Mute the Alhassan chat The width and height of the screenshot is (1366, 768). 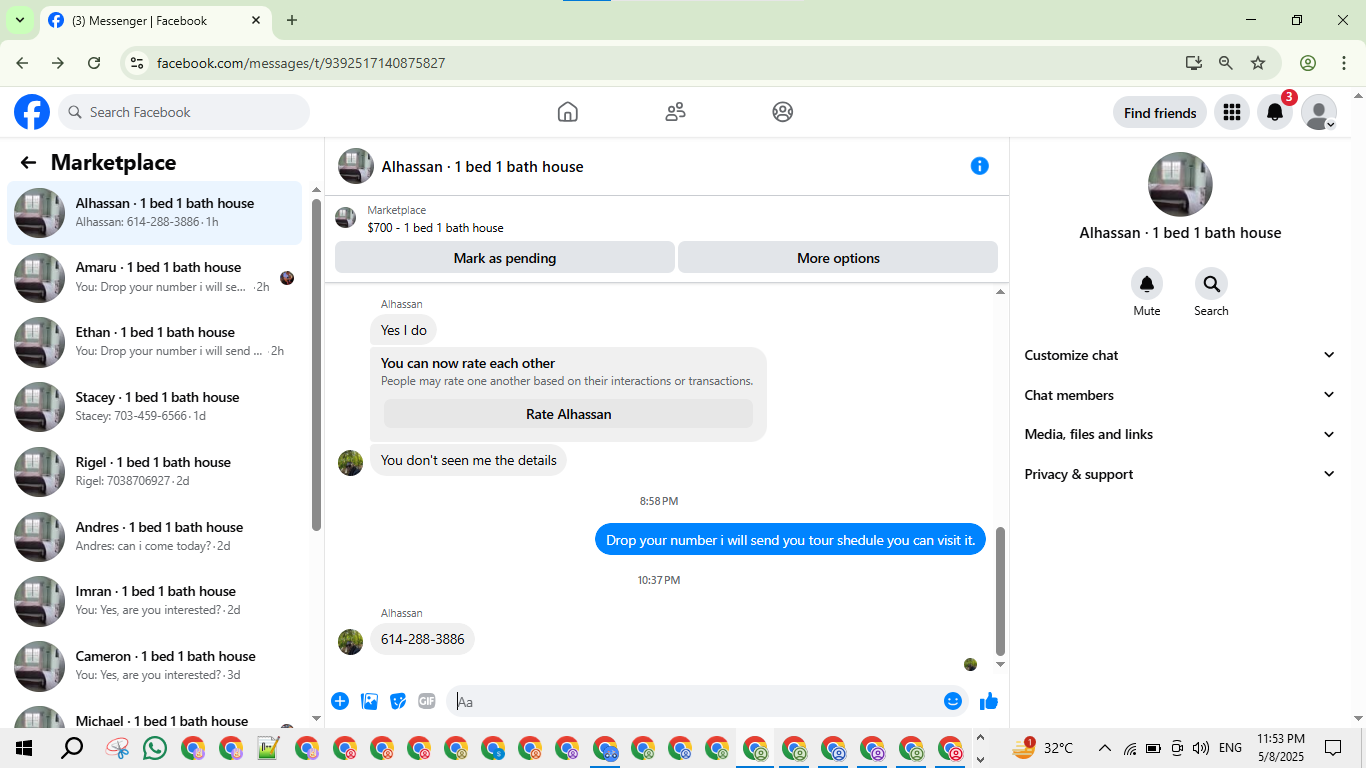[x=1147, y=284]
